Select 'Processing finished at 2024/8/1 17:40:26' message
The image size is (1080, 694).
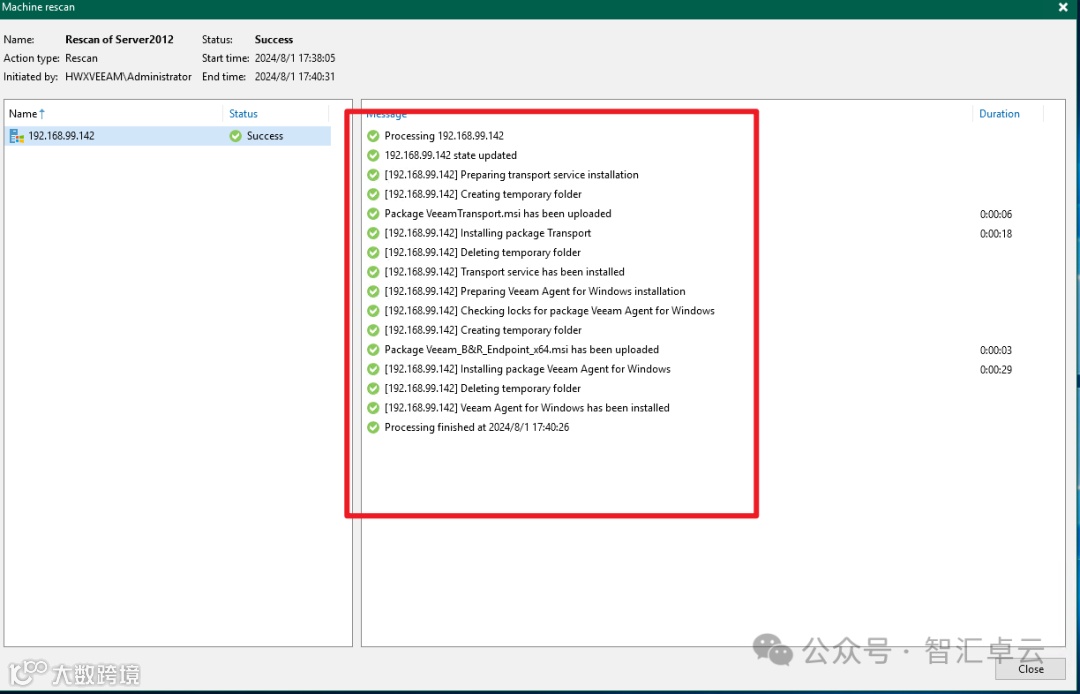[x=477, y=428]
